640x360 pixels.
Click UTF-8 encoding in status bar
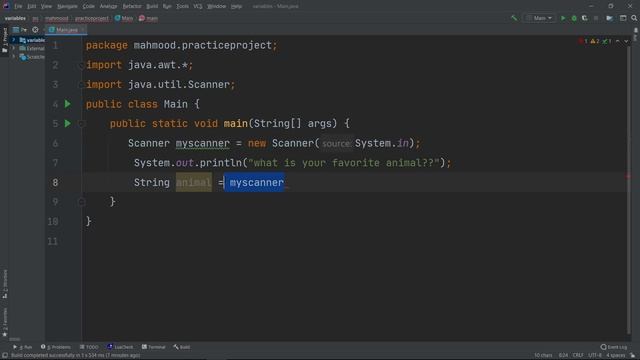tap(594, 356)
